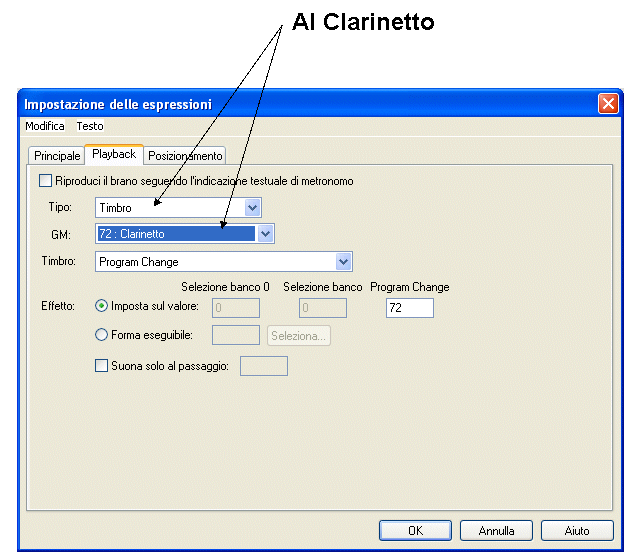Open help with the Aiuto button
The image size is (636, 560).
tap(577, 531)
